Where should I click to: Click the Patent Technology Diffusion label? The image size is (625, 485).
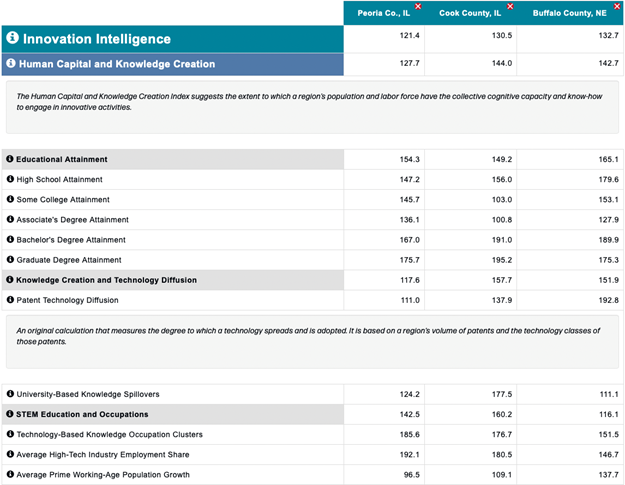click(67, 300)
